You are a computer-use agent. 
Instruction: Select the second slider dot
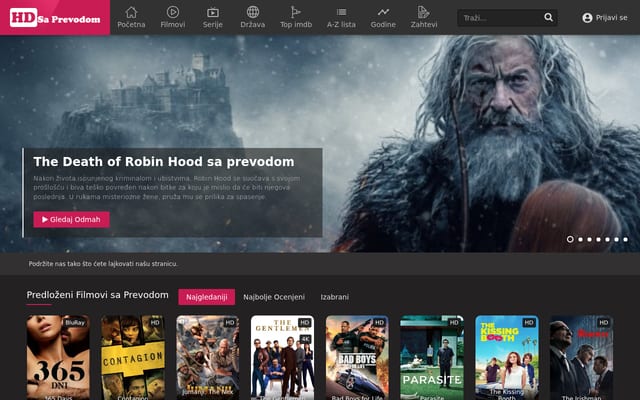[580, 240]
